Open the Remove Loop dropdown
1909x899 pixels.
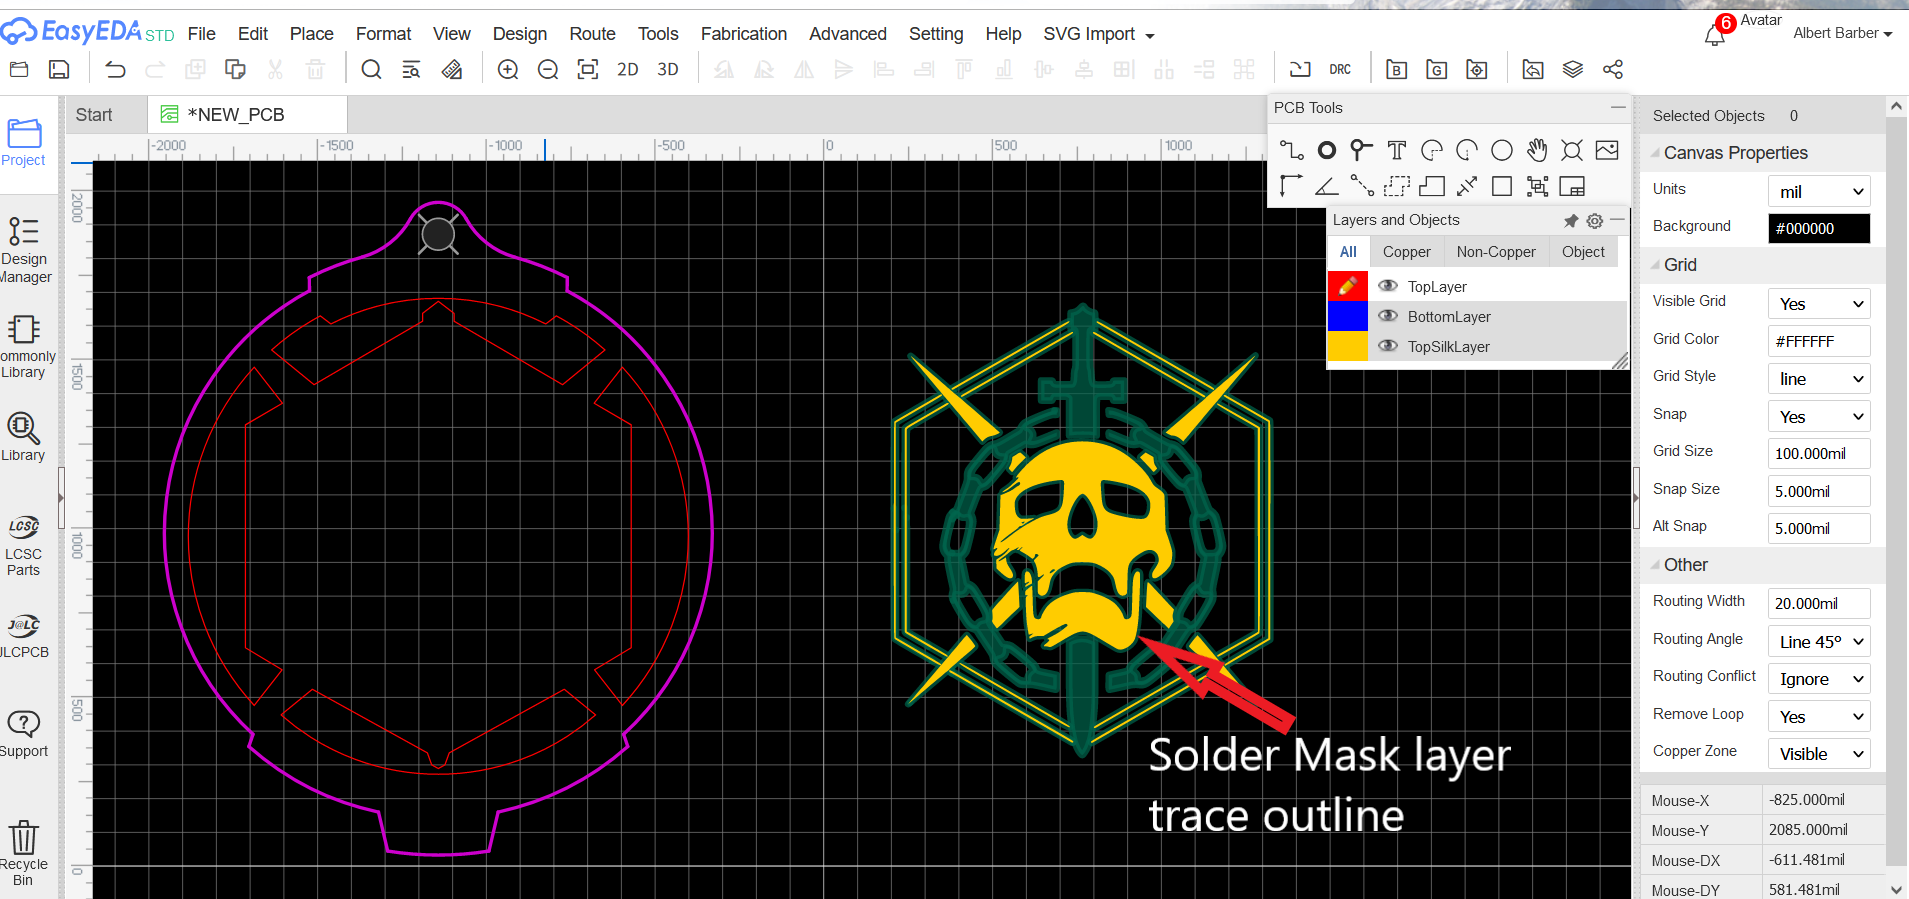1819,717
